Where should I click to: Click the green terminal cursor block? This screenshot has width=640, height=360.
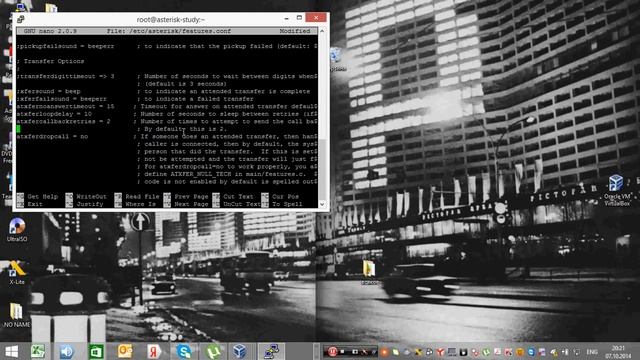point(18,129)
